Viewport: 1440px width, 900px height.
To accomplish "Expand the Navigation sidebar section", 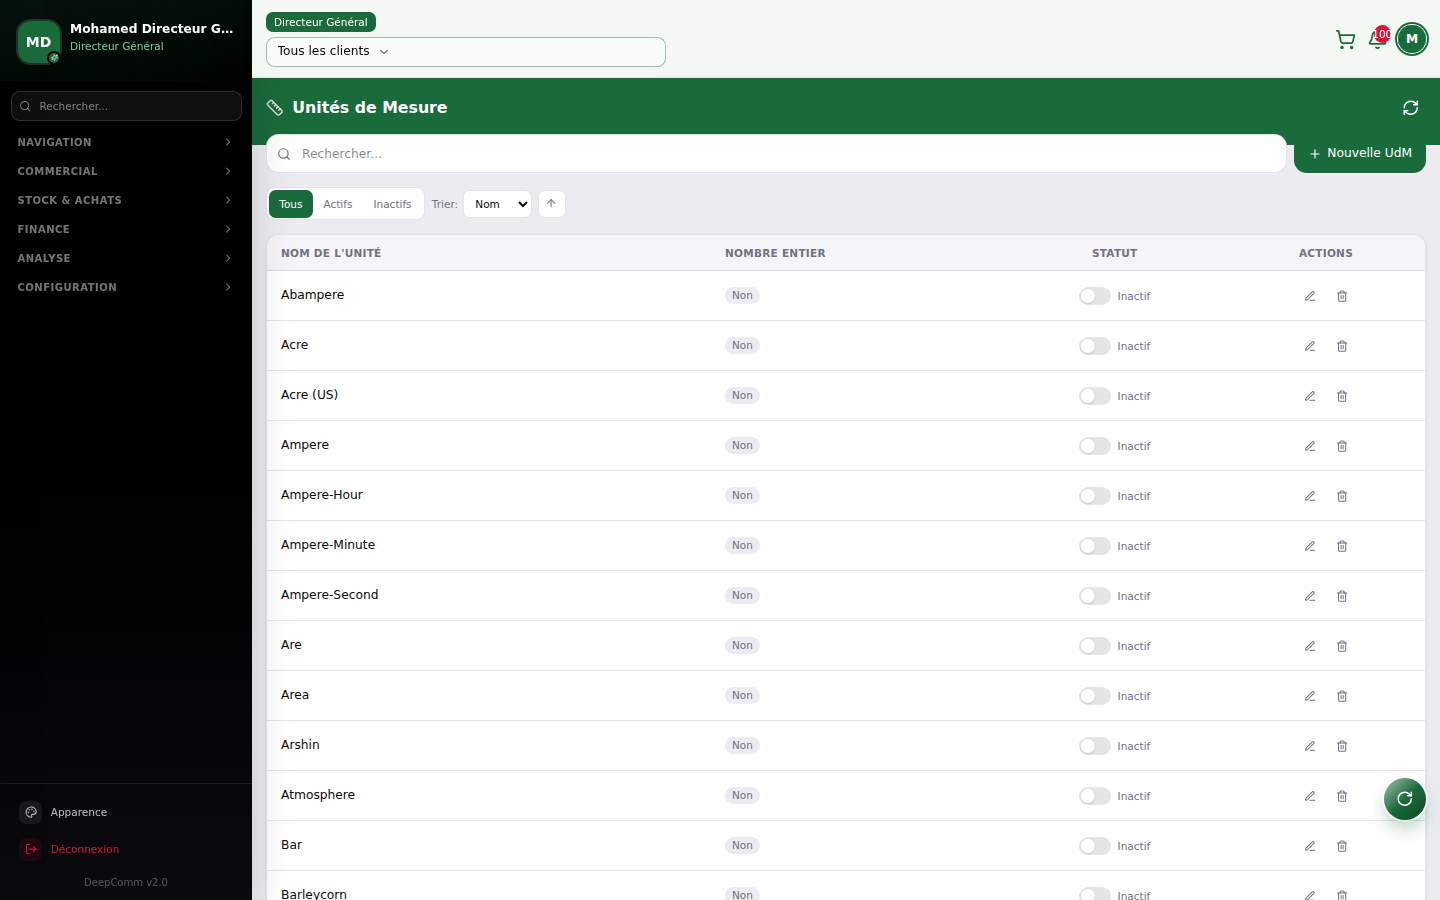I will pos(126,142).
